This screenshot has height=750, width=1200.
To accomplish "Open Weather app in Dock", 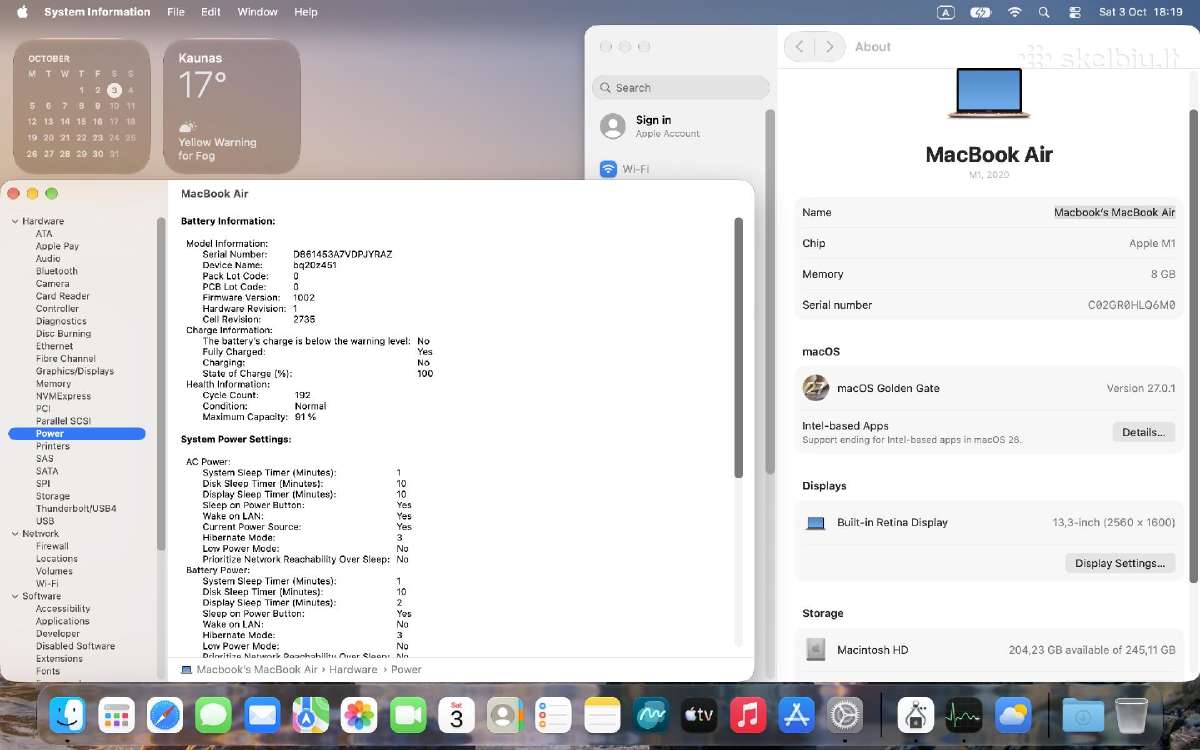I will tap(1014, 715).
